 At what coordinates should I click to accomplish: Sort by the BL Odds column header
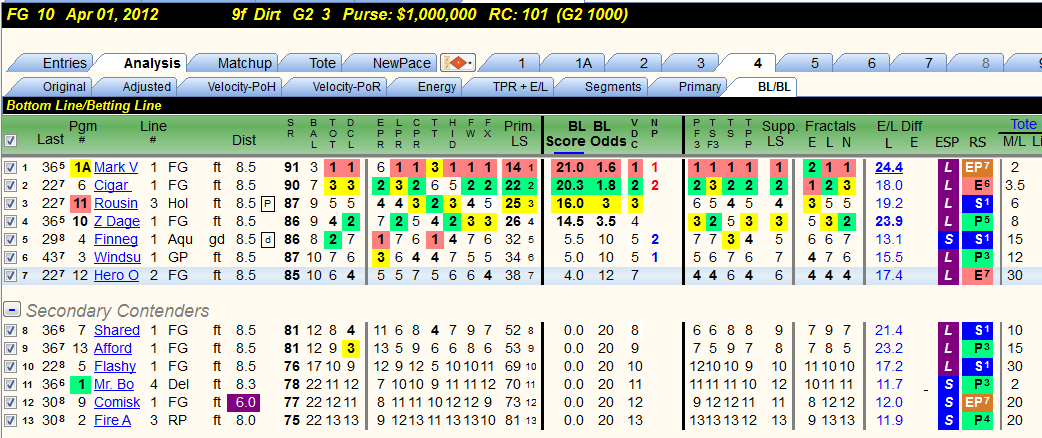[610, 134]
